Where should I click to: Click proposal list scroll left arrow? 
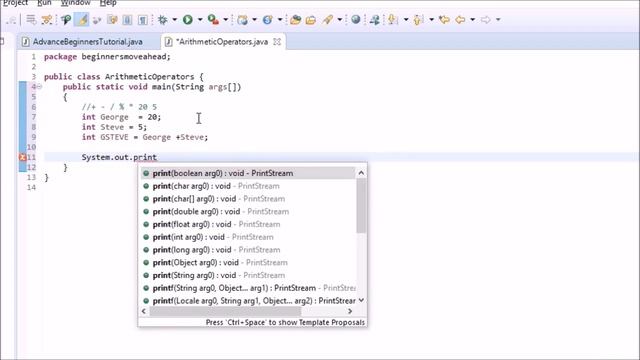pyautogui.click(x=144, y=311)
